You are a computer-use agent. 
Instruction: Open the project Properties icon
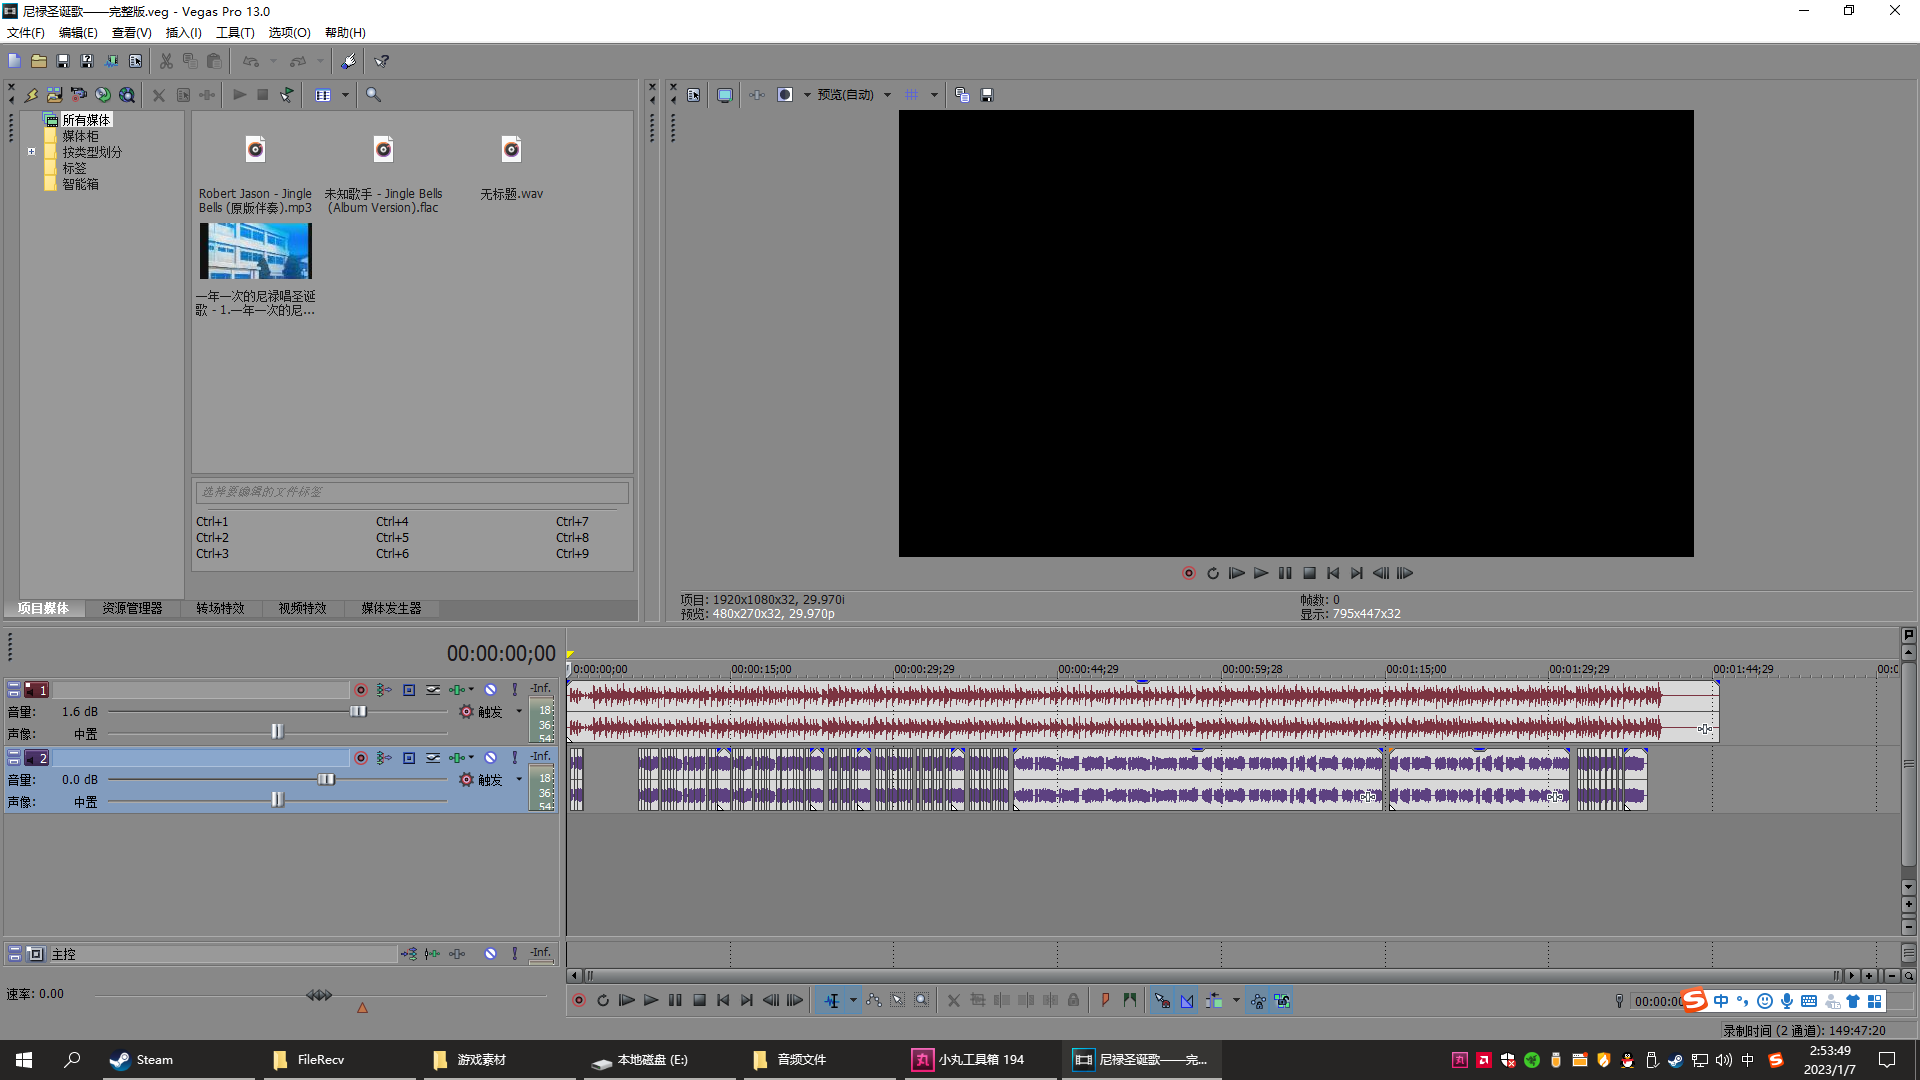tap(135, 61)
